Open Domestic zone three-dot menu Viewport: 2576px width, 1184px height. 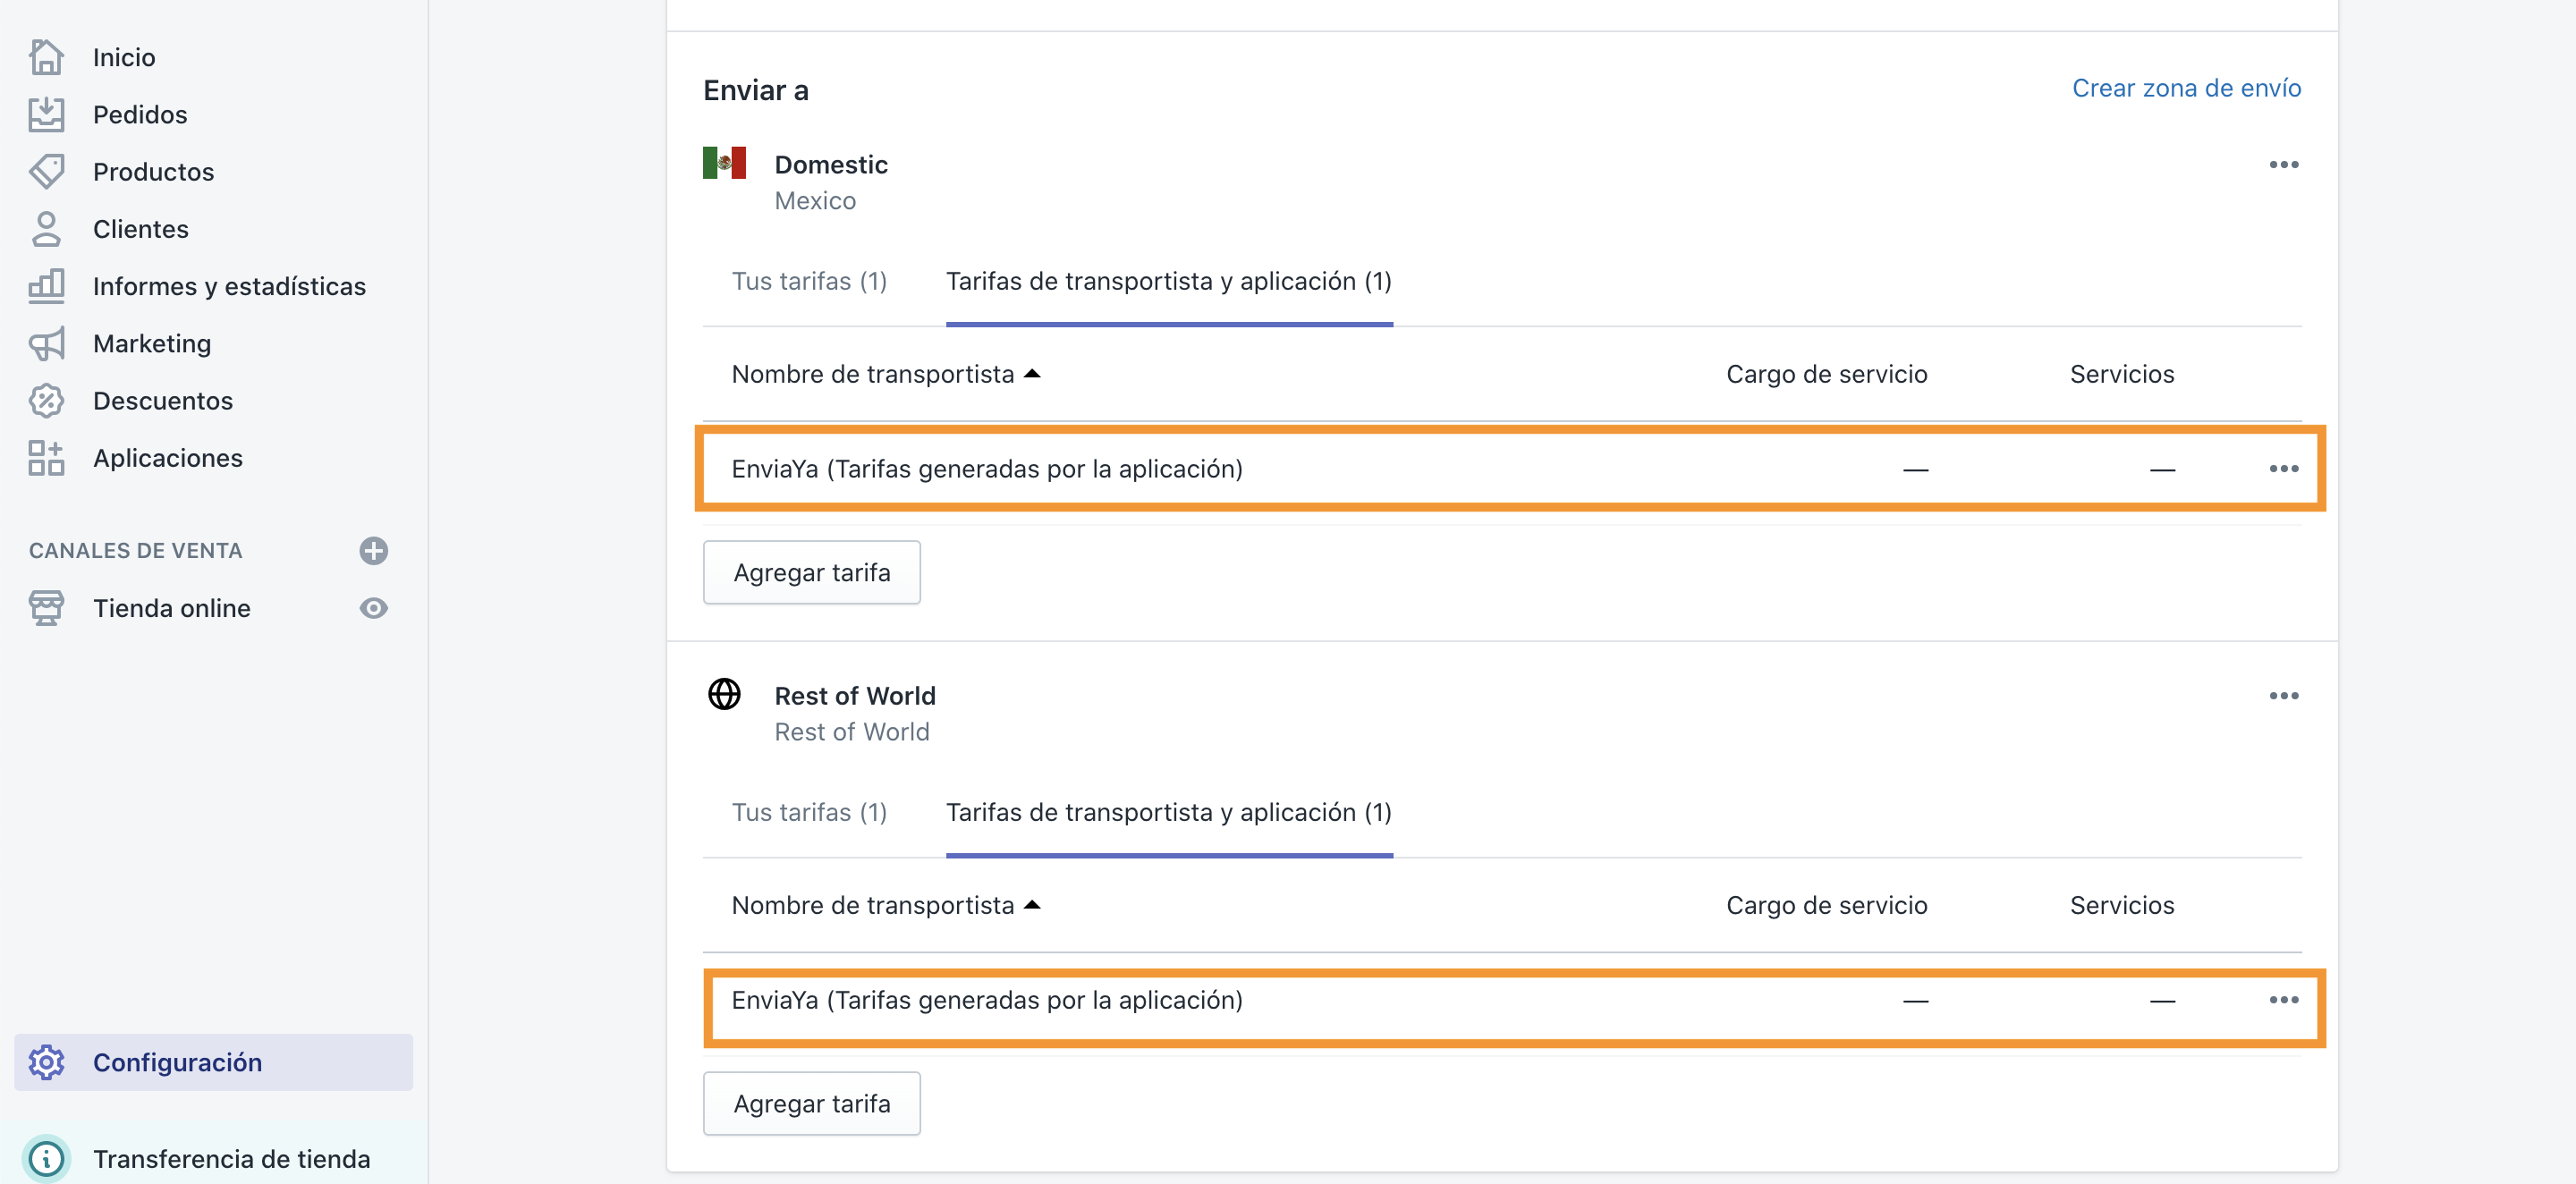tap(2283, 164)
